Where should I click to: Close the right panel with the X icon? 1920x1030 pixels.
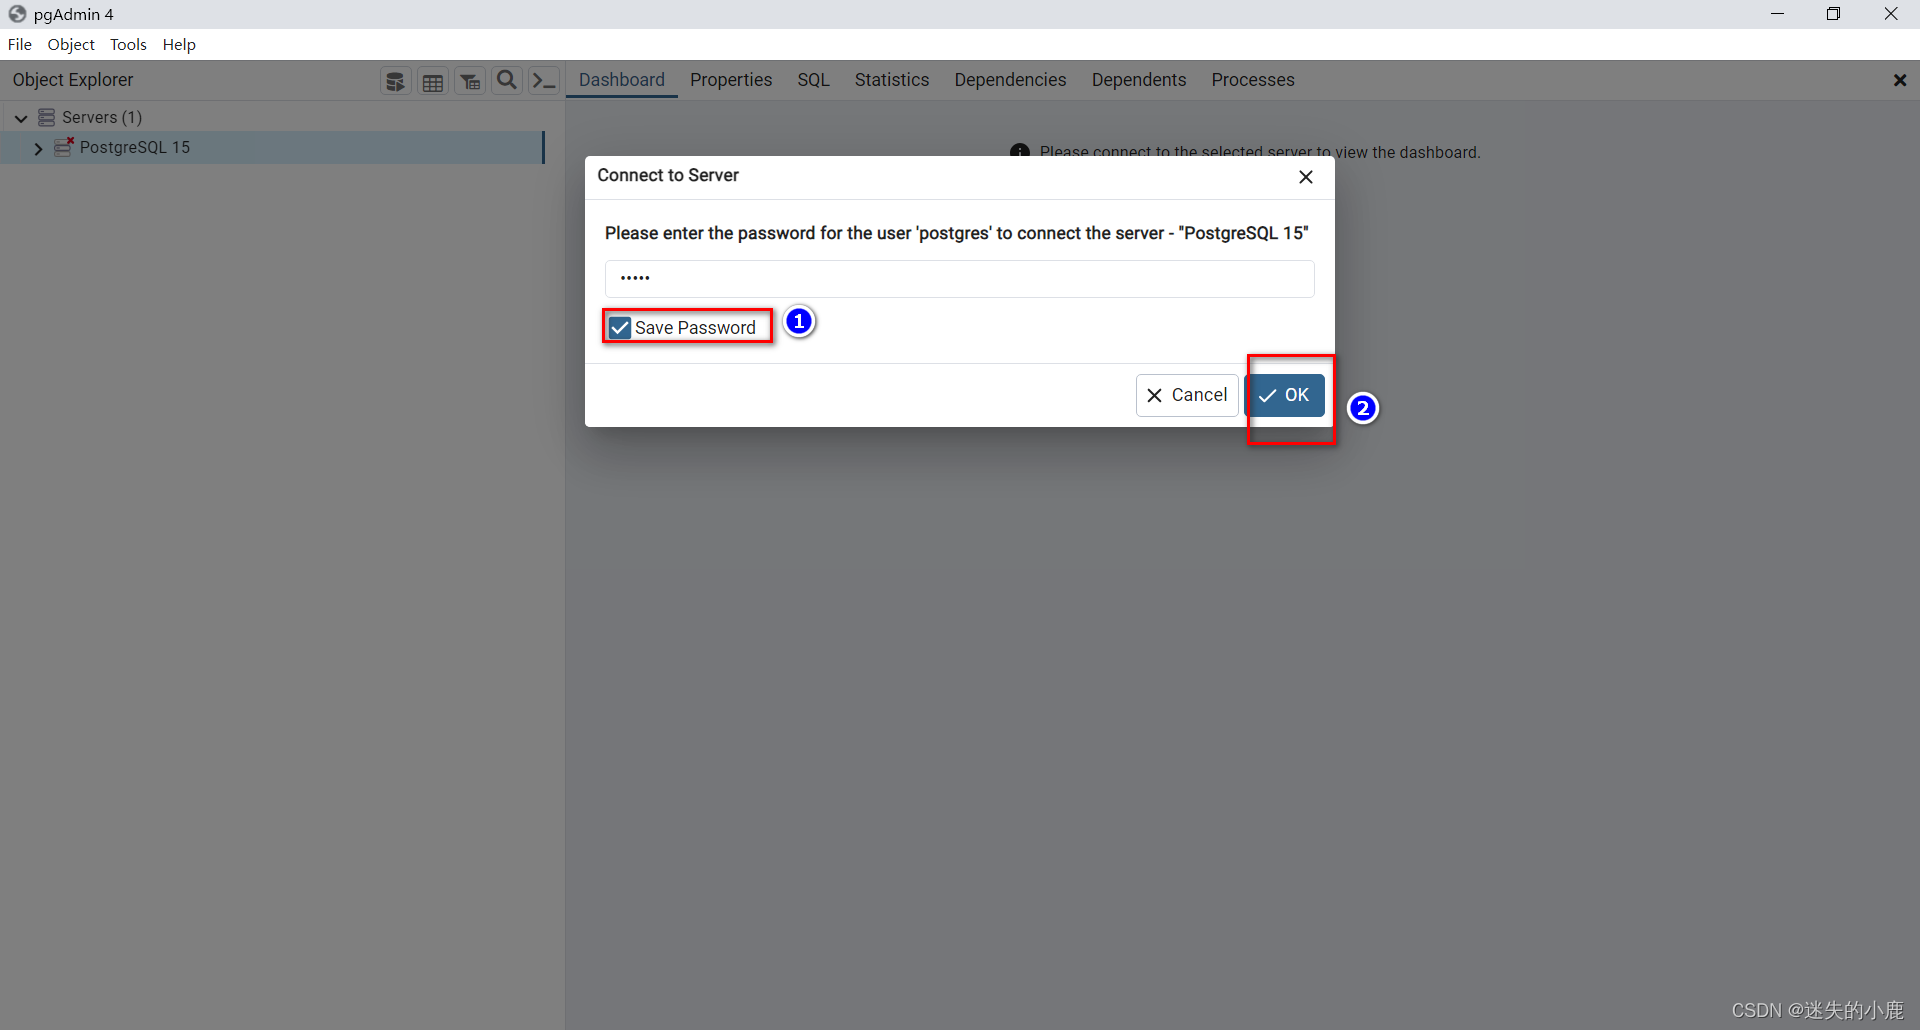tap(1900, 80)
